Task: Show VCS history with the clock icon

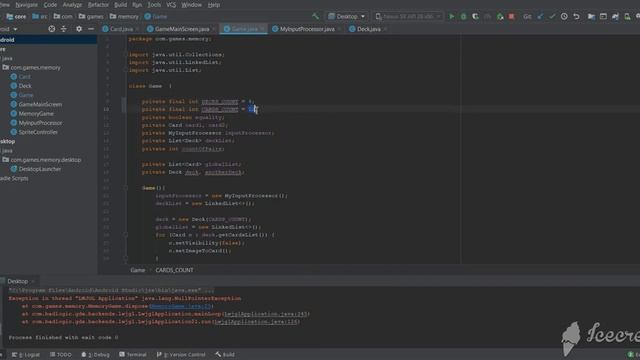Action: point(564,17)
